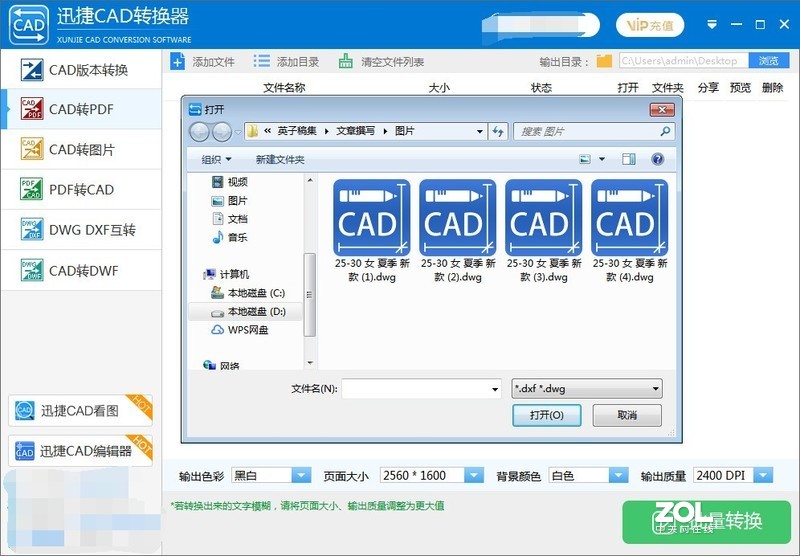The image size is (800, 556).
Task: Click the search magnifier icon
Action: 665,132
